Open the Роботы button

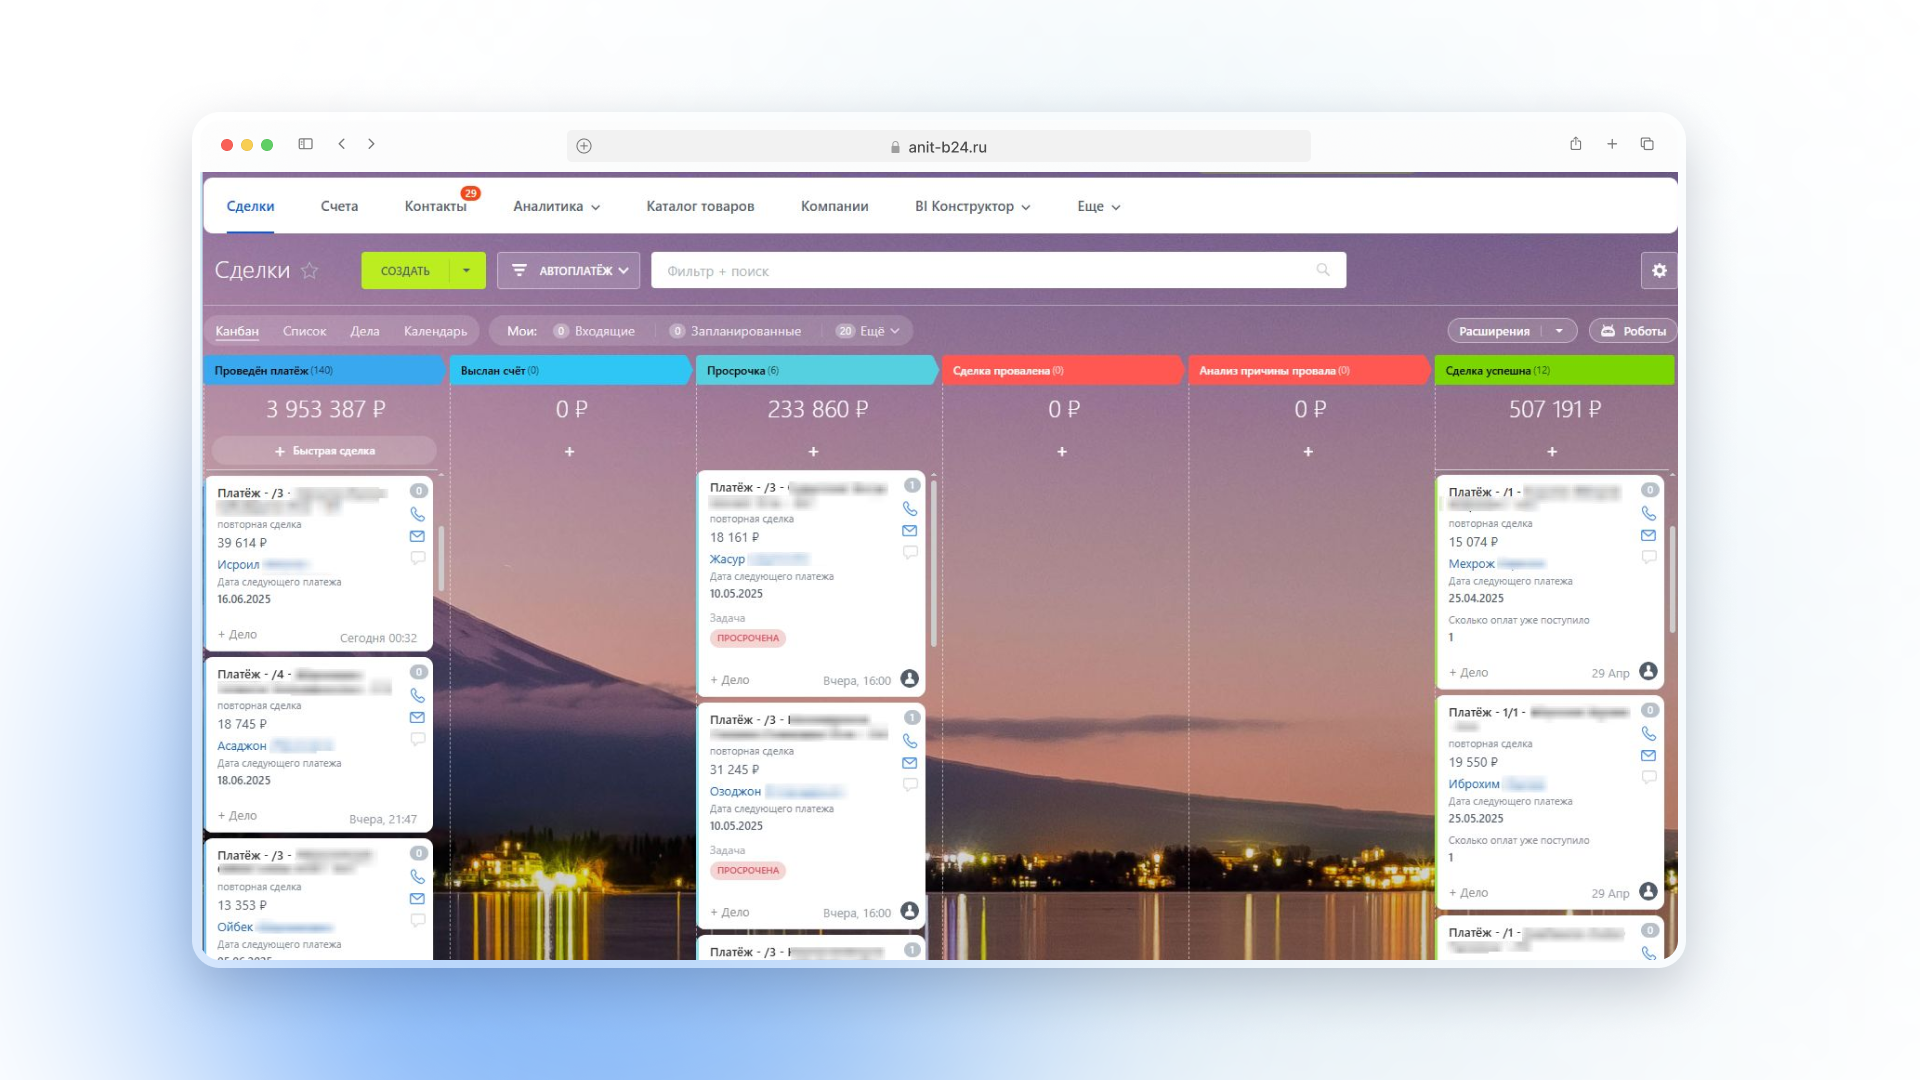(1632, 331)
